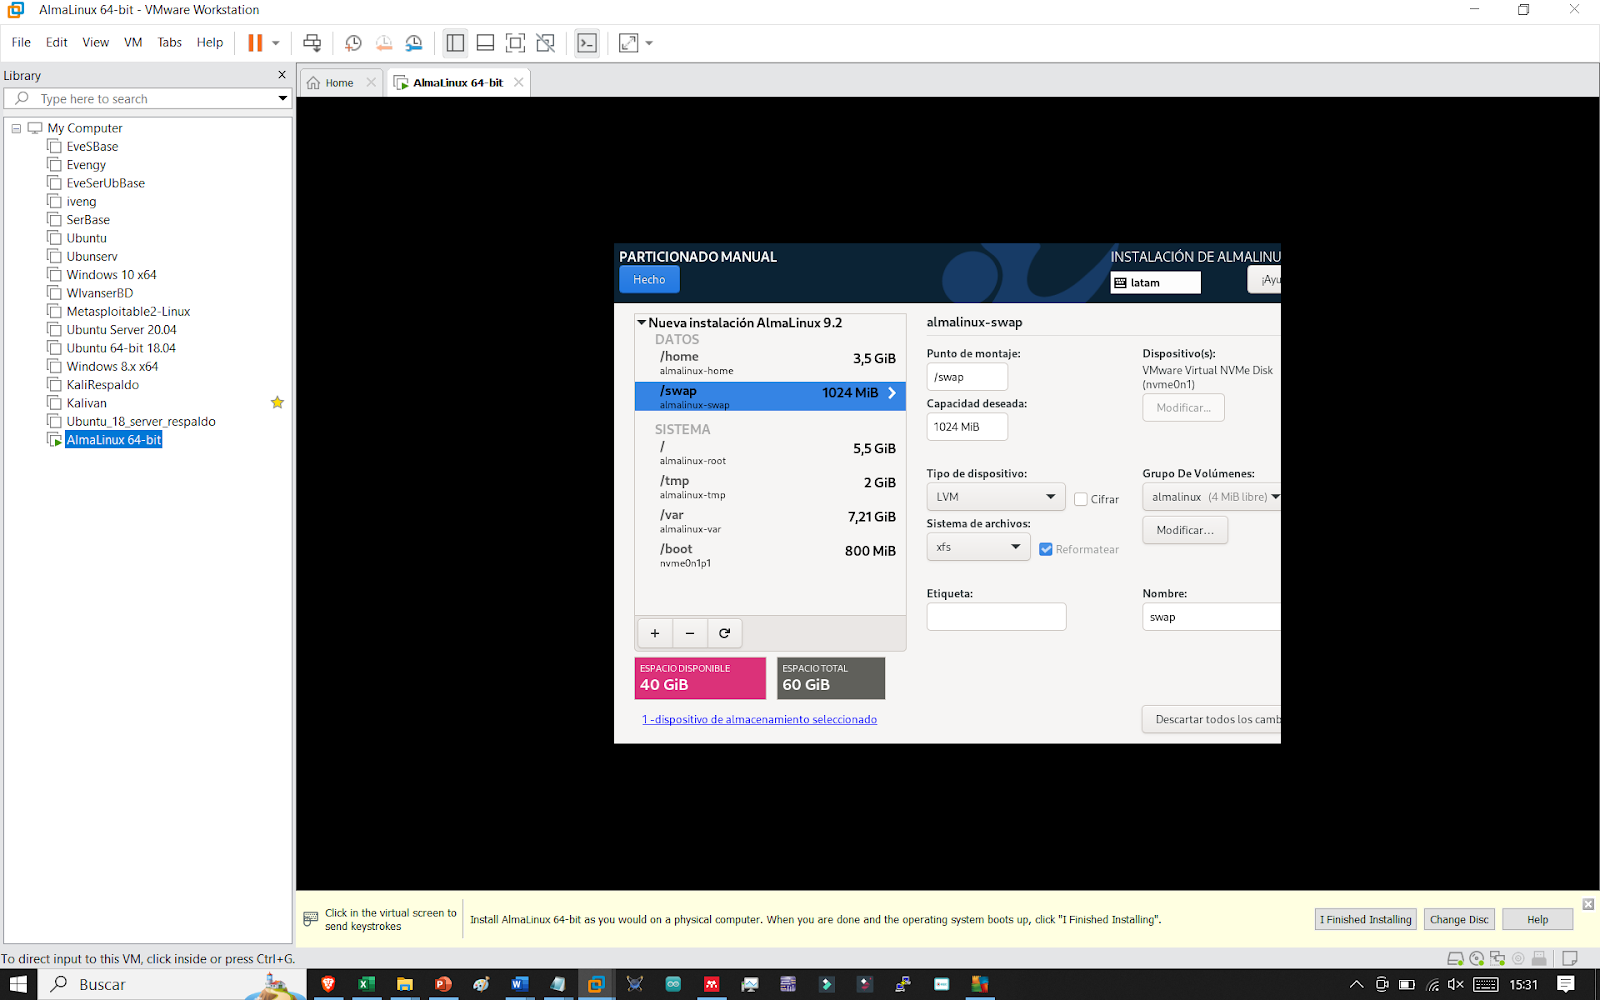This screenshot has width=1600, height=1000.
Task: Click the Etiqueta input field
Action: 996,617
